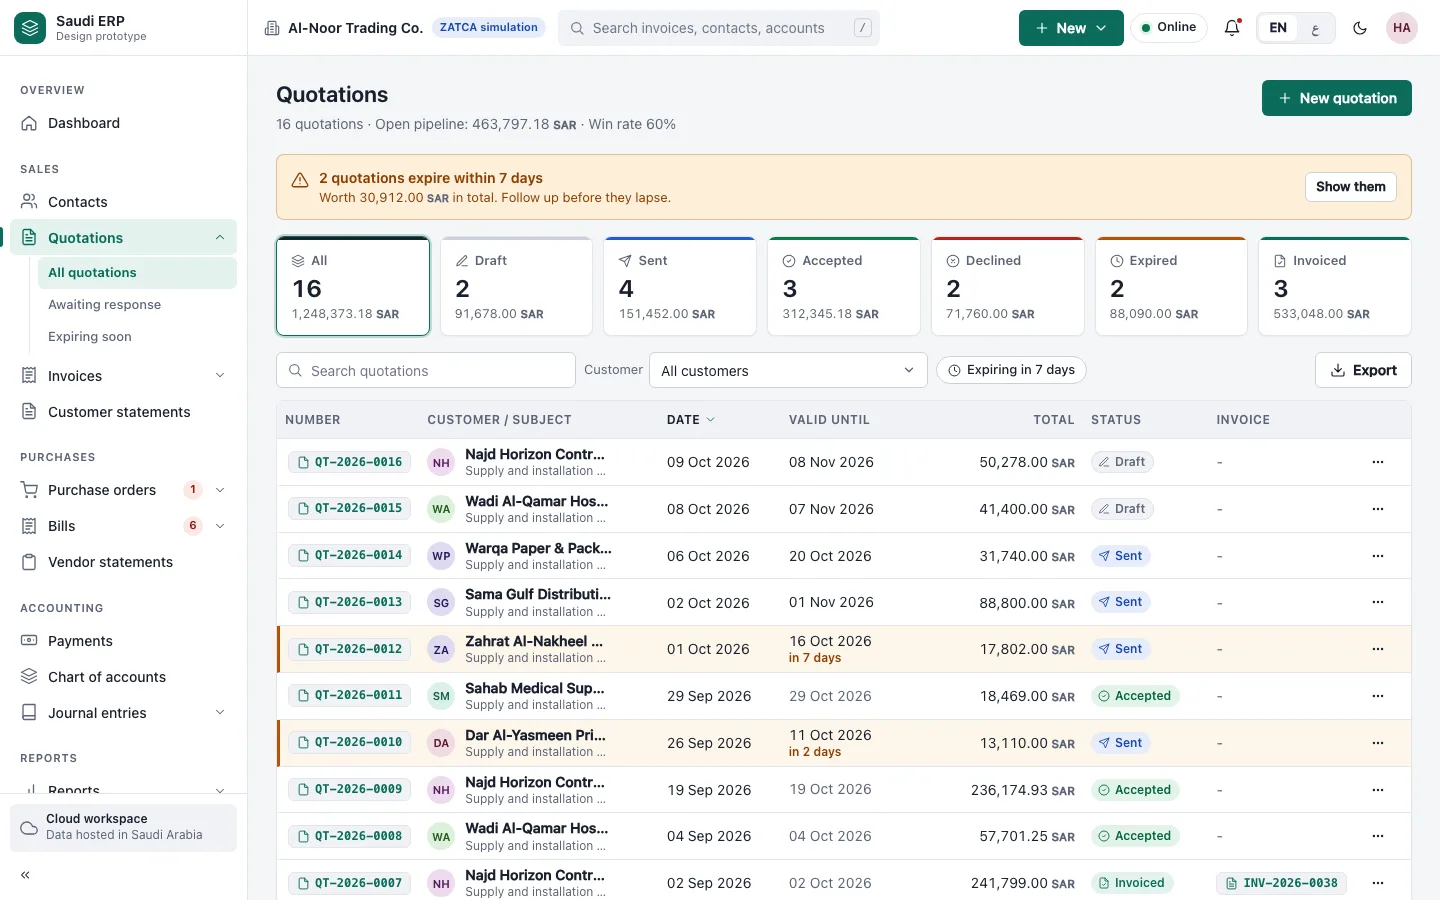Viewport: 1440px width, 900px height.
Task: Open Expiring soon submenu item
Action: [137, 337]
